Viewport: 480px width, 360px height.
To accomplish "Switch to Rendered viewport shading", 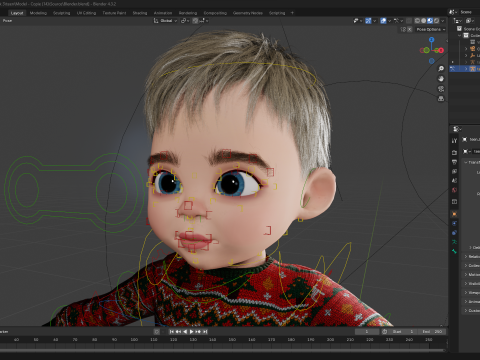I will tap(436, 21).
